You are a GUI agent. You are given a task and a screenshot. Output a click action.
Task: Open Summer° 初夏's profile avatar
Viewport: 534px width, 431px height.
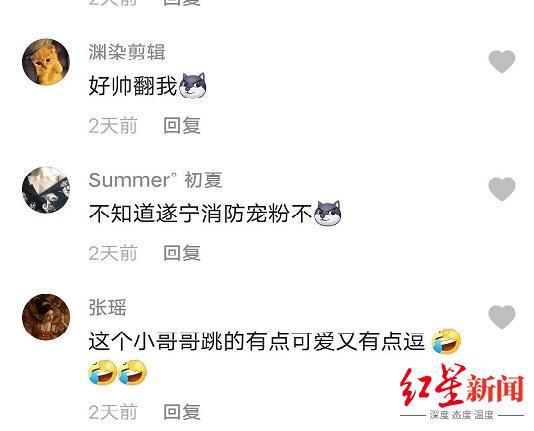46,190
